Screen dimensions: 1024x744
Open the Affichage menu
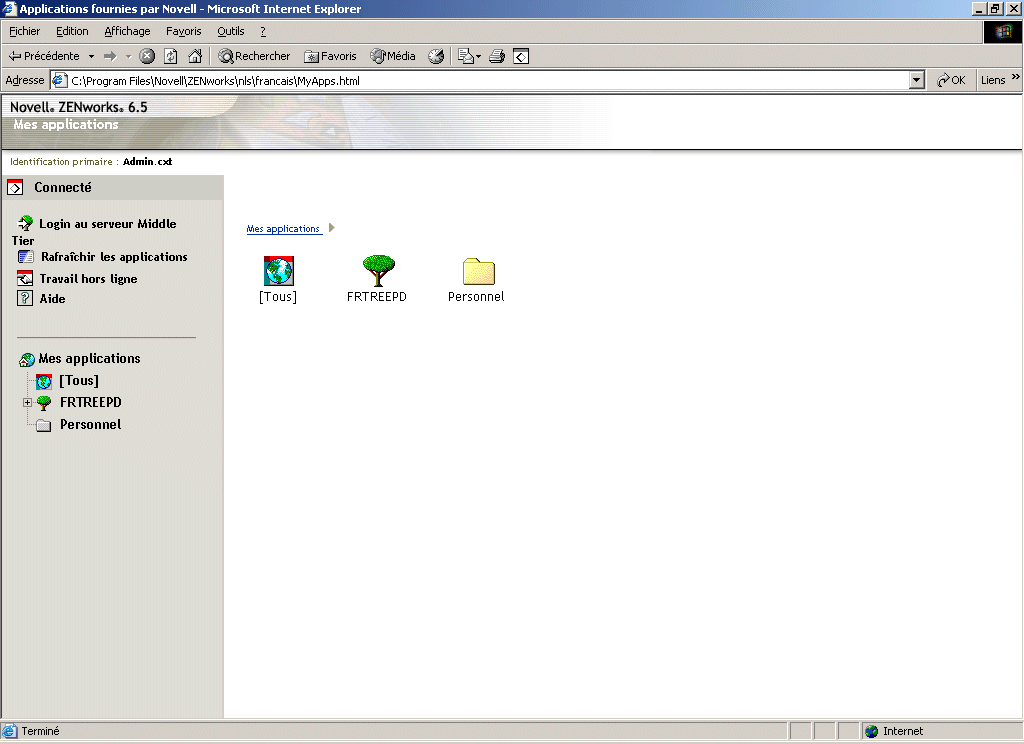pos(127,31)
